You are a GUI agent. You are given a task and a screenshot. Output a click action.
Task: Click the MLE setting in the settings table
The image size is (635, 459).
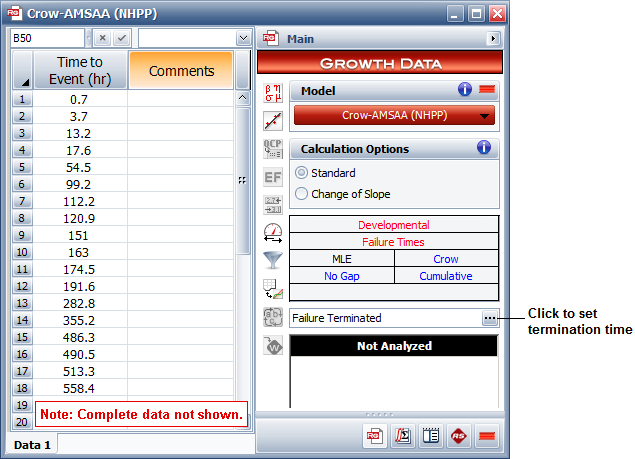pyautogui.click(x=342, y=258)
